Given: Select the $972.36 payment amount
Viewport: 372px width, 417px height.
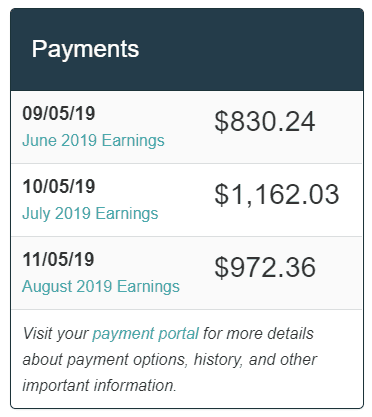Looking at the screenshot, I should [265, 268].
